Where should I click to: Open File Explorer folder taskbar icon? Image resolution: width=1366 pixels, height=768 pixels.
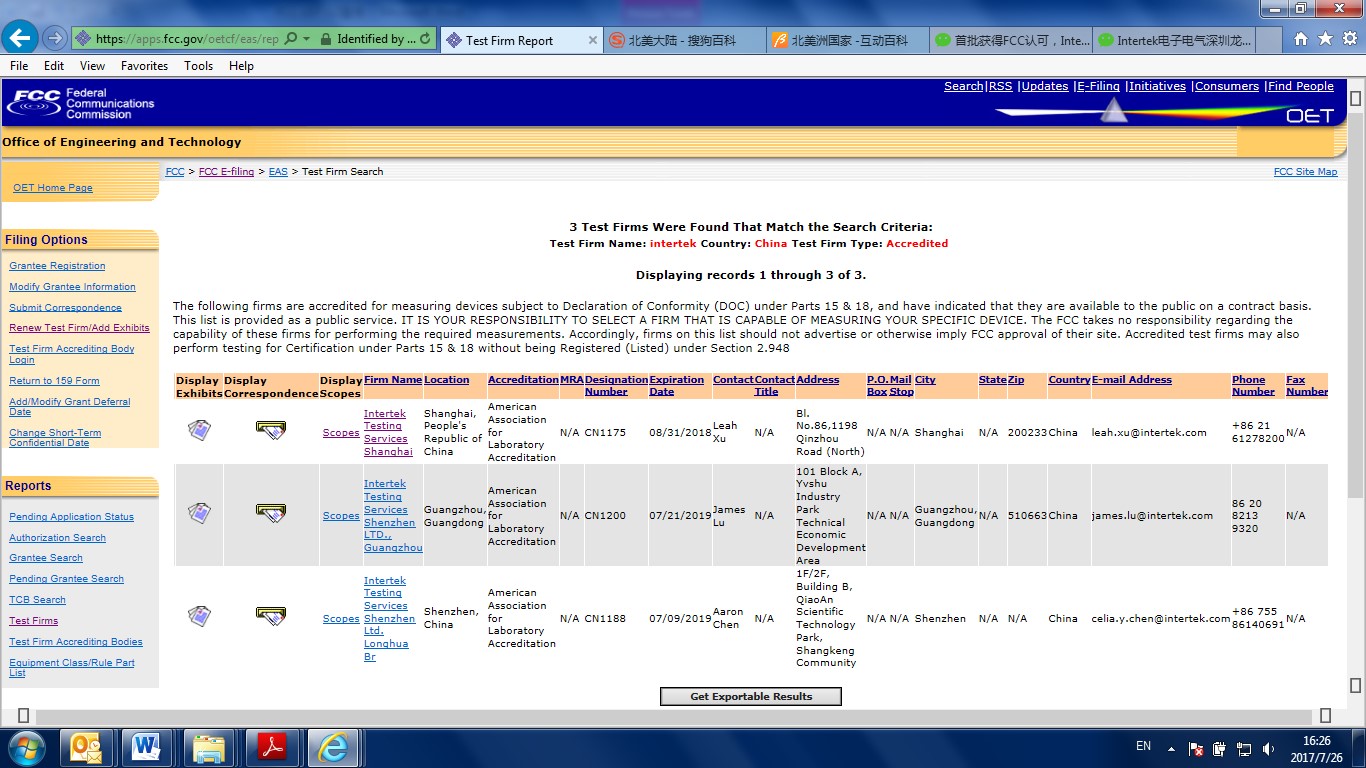click(209, 747)
